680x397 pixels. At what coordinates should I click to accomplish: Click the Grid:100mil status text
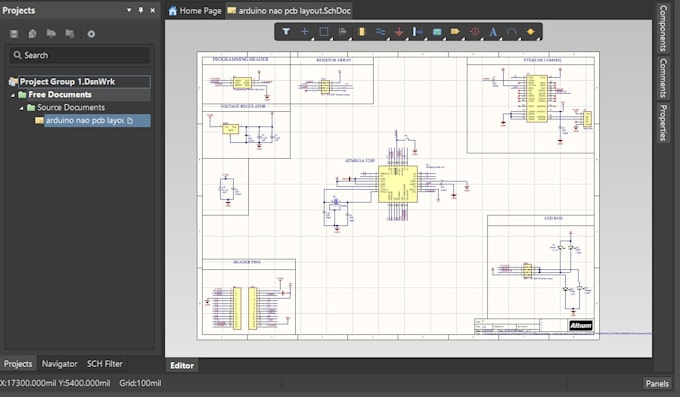(140, 383)
